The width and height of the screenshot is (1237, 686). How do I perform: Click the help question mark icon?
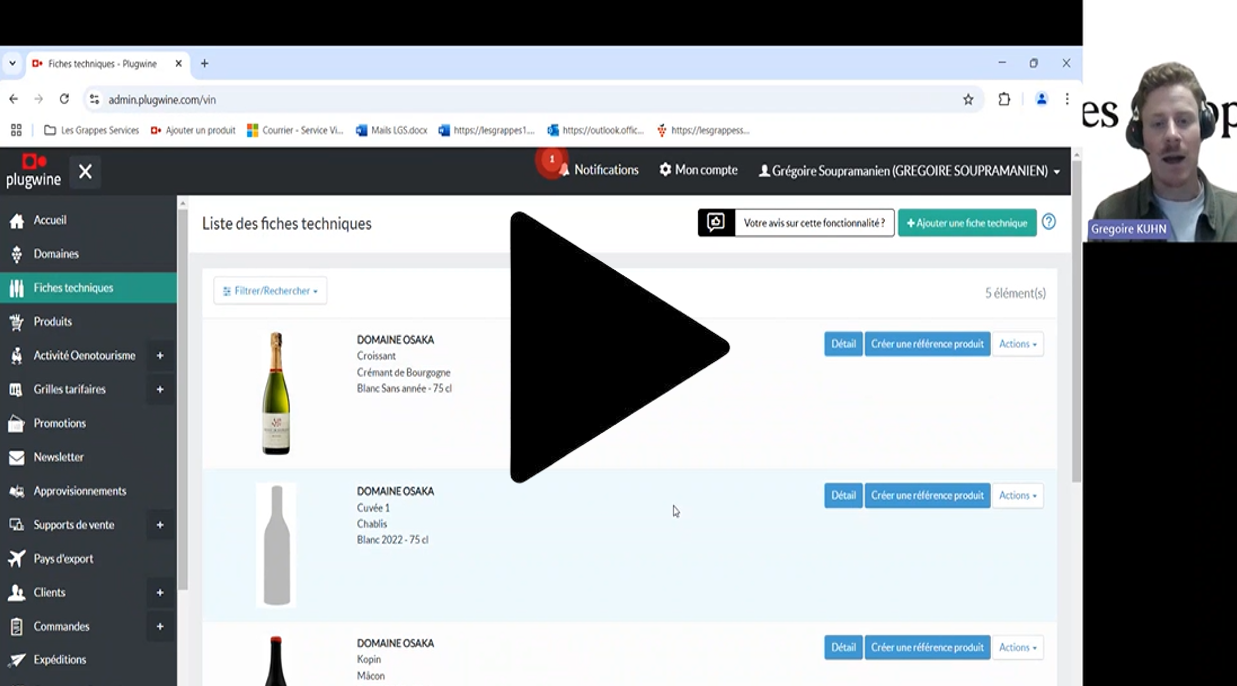pyautogui.click(x=1048, y=222)
